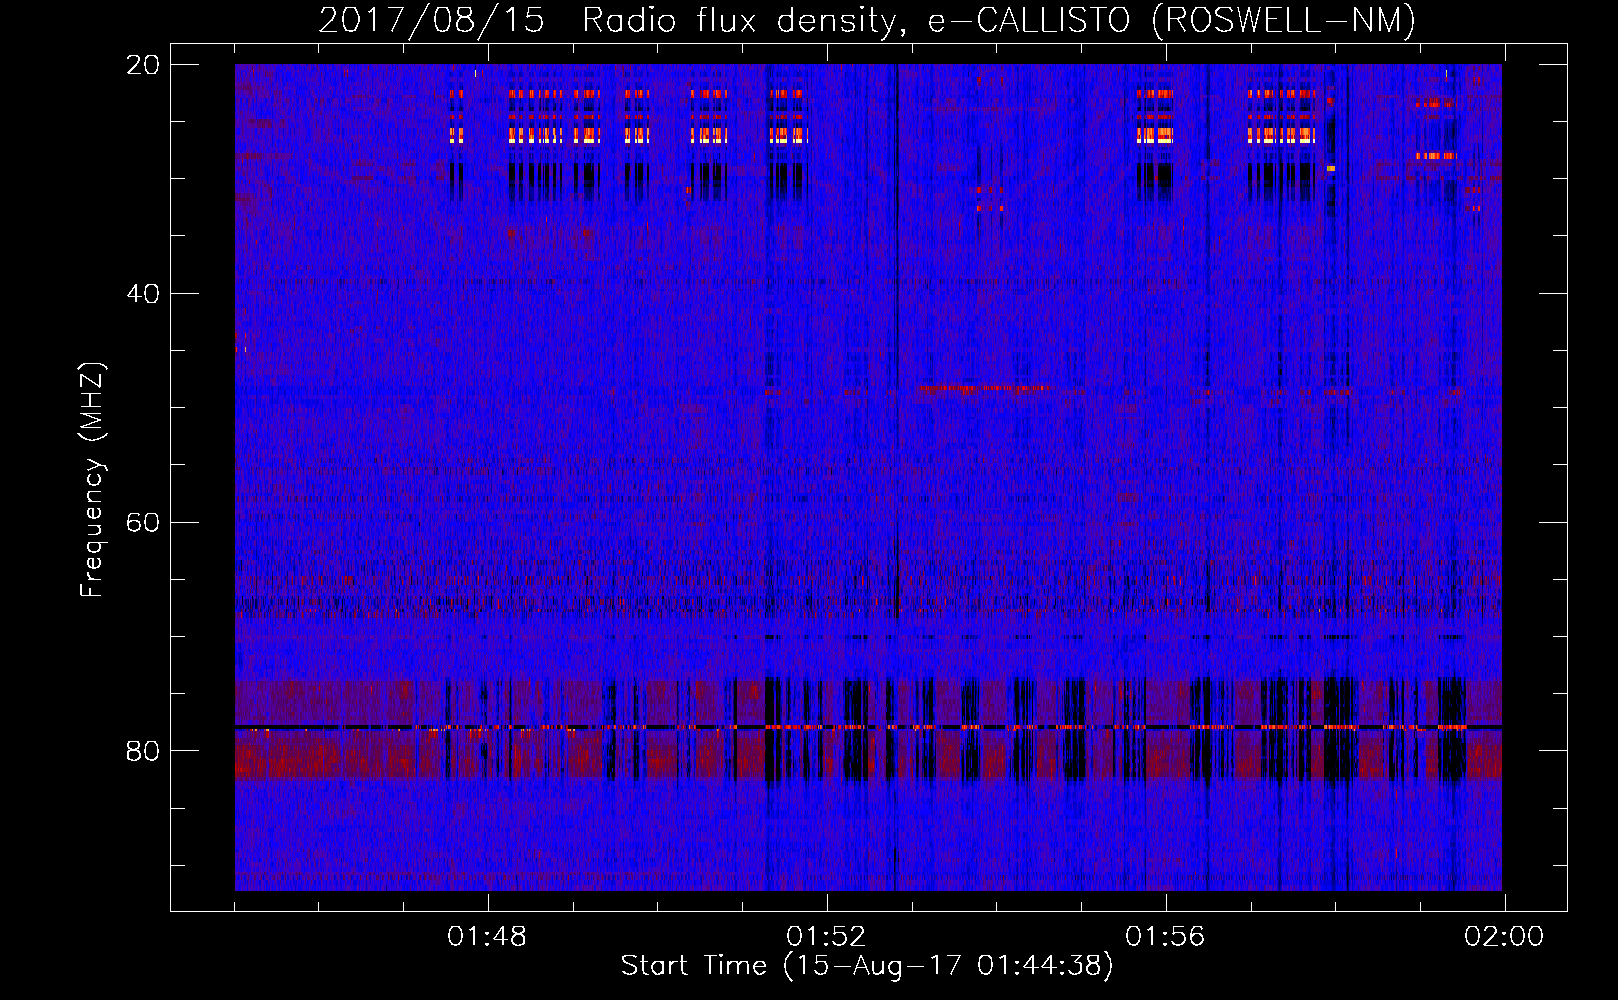
Task: Click the 02:00 time axis label
Action: click(1504, 937)
